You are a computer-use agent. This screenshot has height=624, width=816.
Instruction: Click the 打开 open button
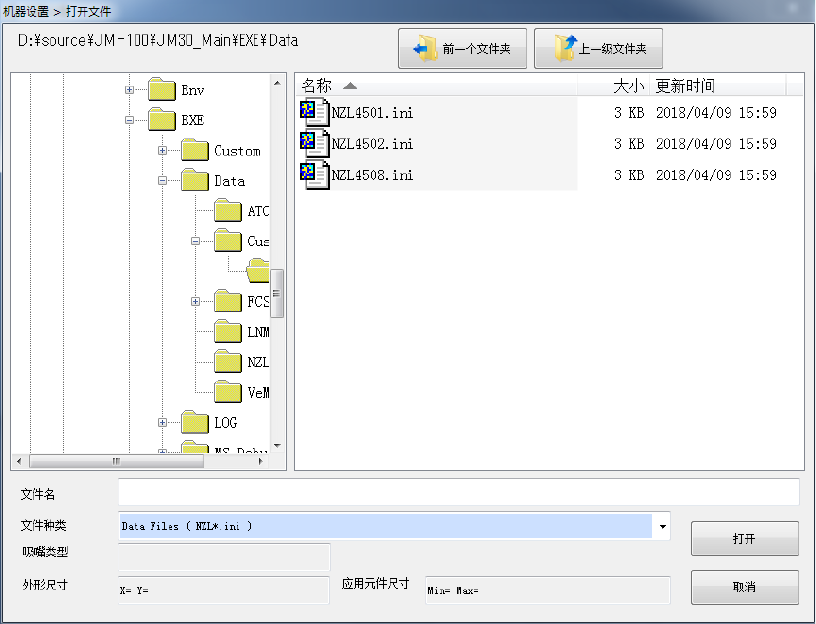coord(745,539)
